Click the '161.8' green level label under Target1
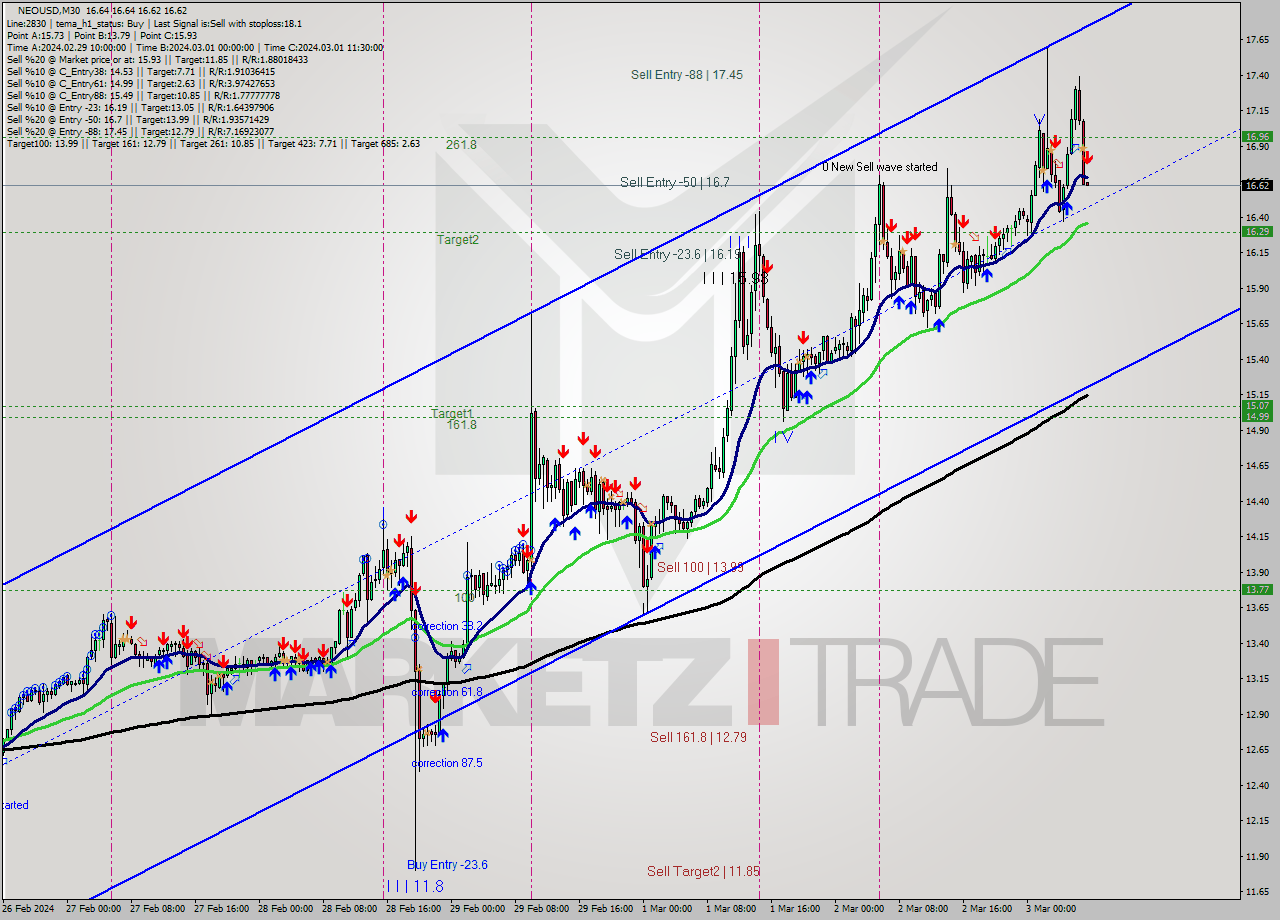The height and width of the screenshot is (920, 1280). coord(461,425)
